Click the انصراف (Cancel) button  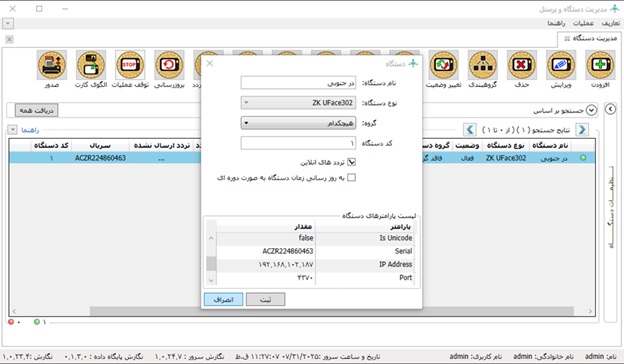(223, 300)
